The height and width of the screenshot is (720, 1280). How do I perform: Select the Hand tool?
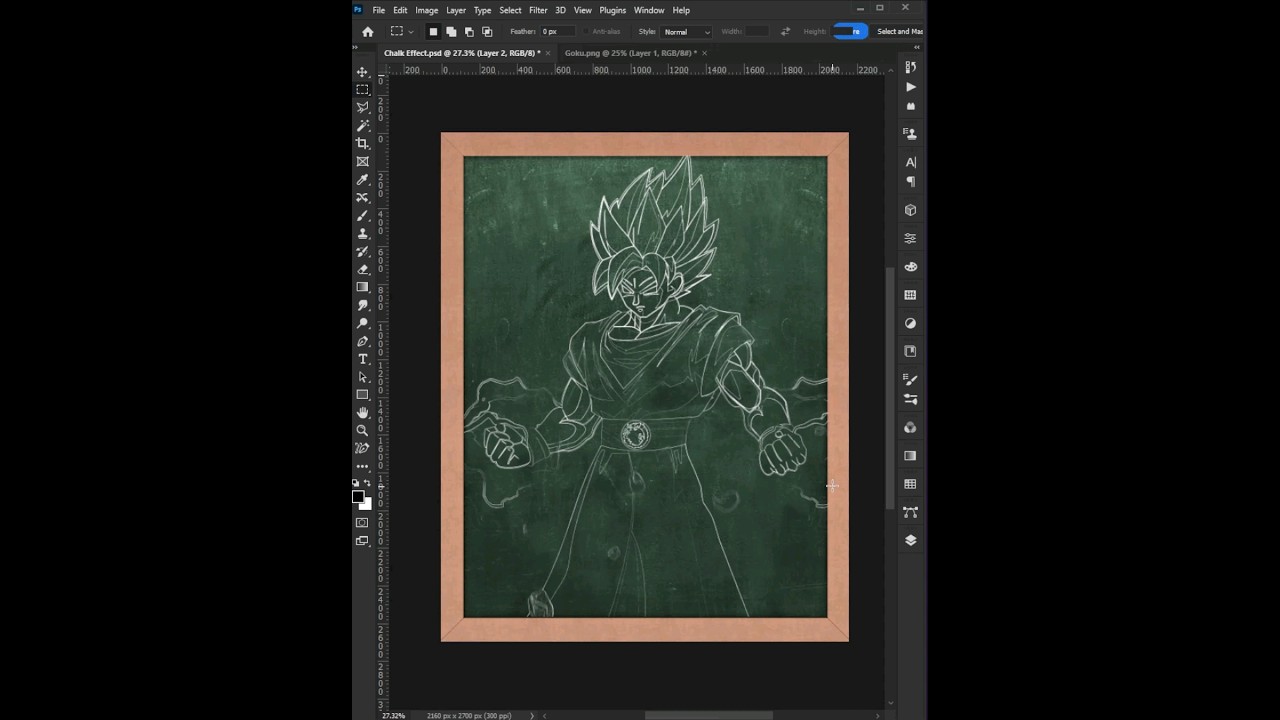(362, 413)
